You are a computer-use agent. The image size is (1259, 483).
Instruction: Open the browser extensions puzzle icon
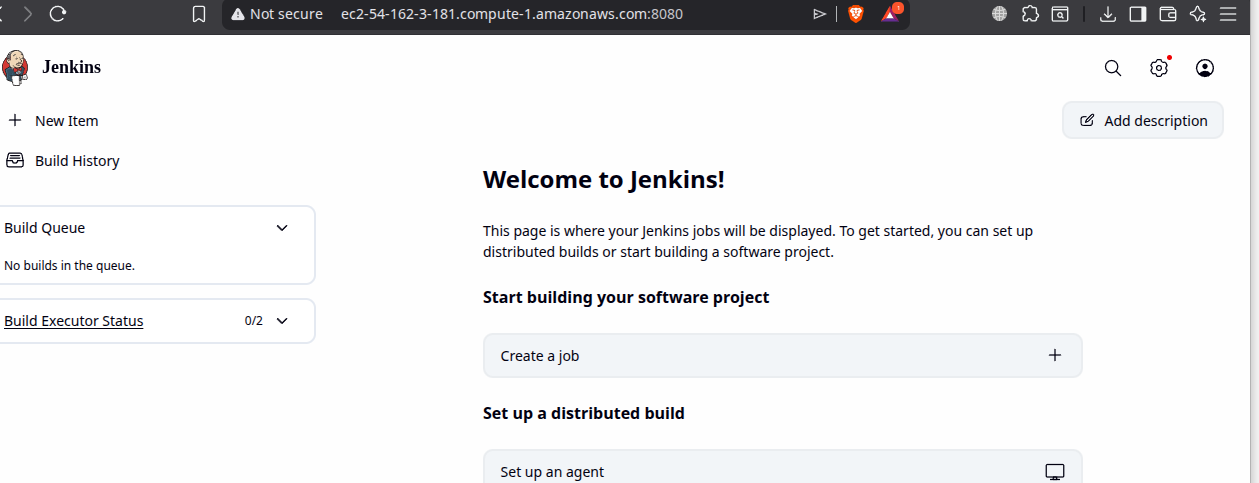(x=1030, y=14)
